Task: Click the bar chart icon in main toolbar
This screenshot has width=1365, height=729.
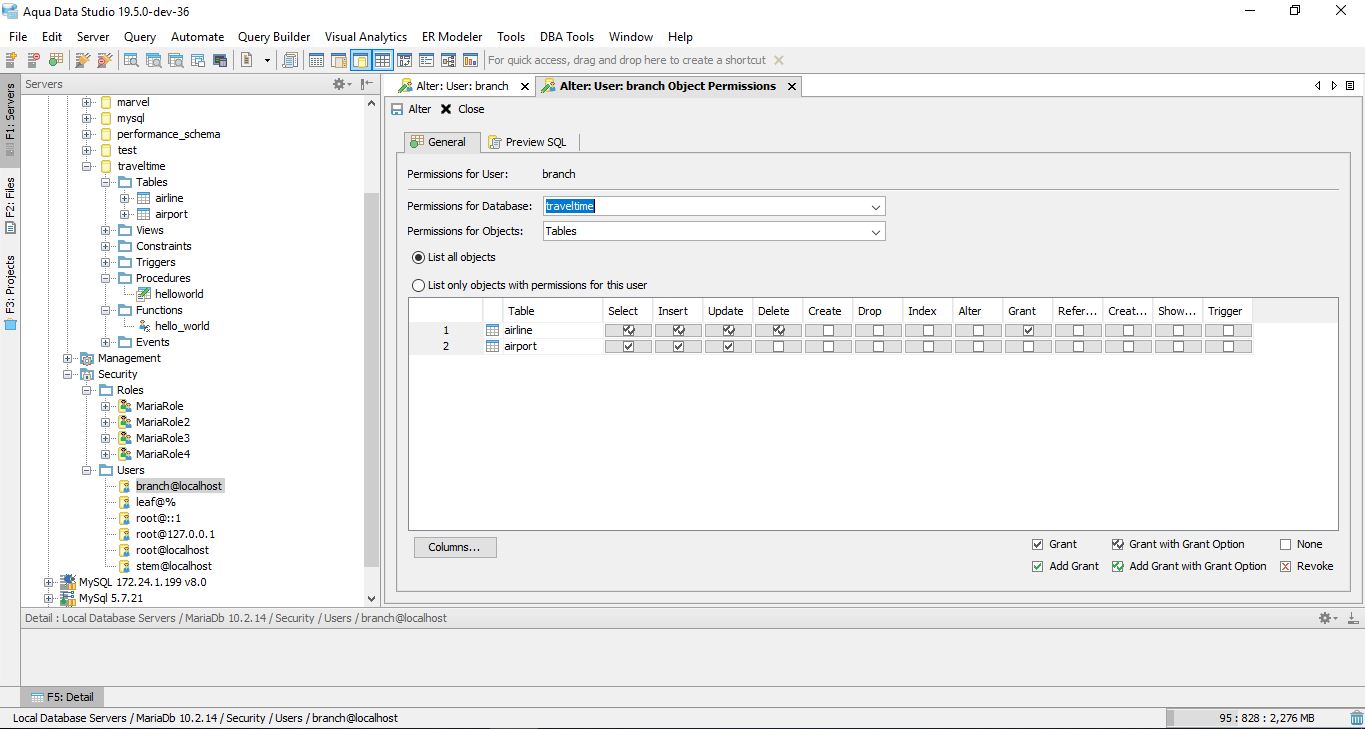Action: click(469, 60)
